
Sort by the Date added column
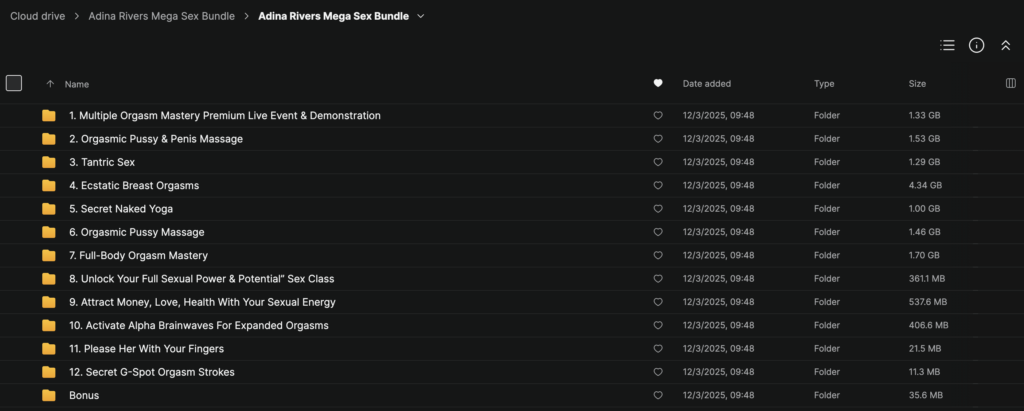coord(706,84)
